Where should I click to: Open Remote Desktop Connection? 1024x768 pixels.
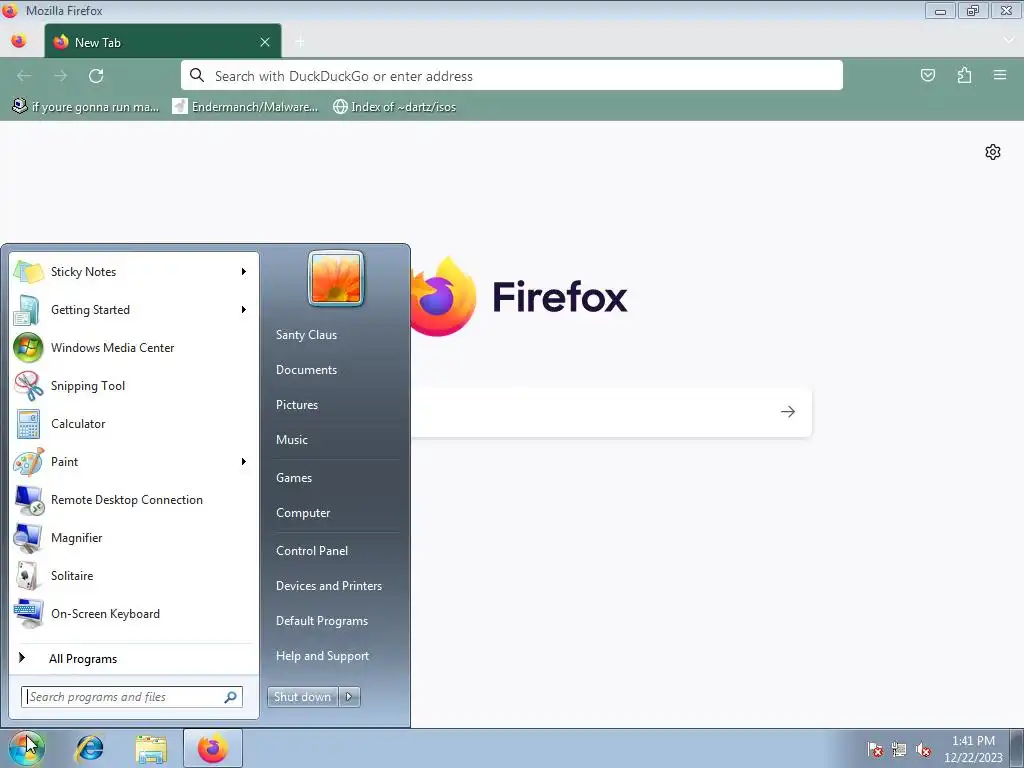click(133, 500)
